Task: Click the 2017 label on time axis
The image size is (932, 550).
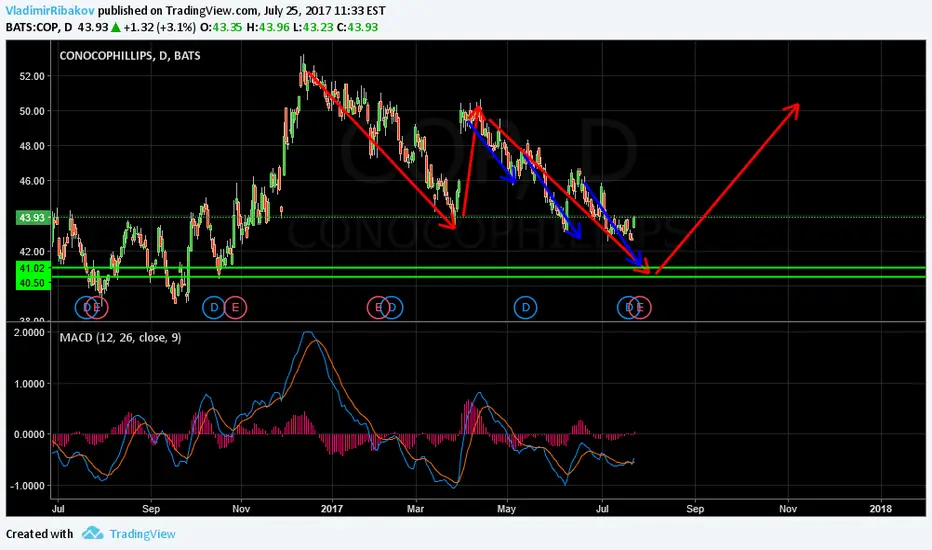Action: [x=331, y=509]
